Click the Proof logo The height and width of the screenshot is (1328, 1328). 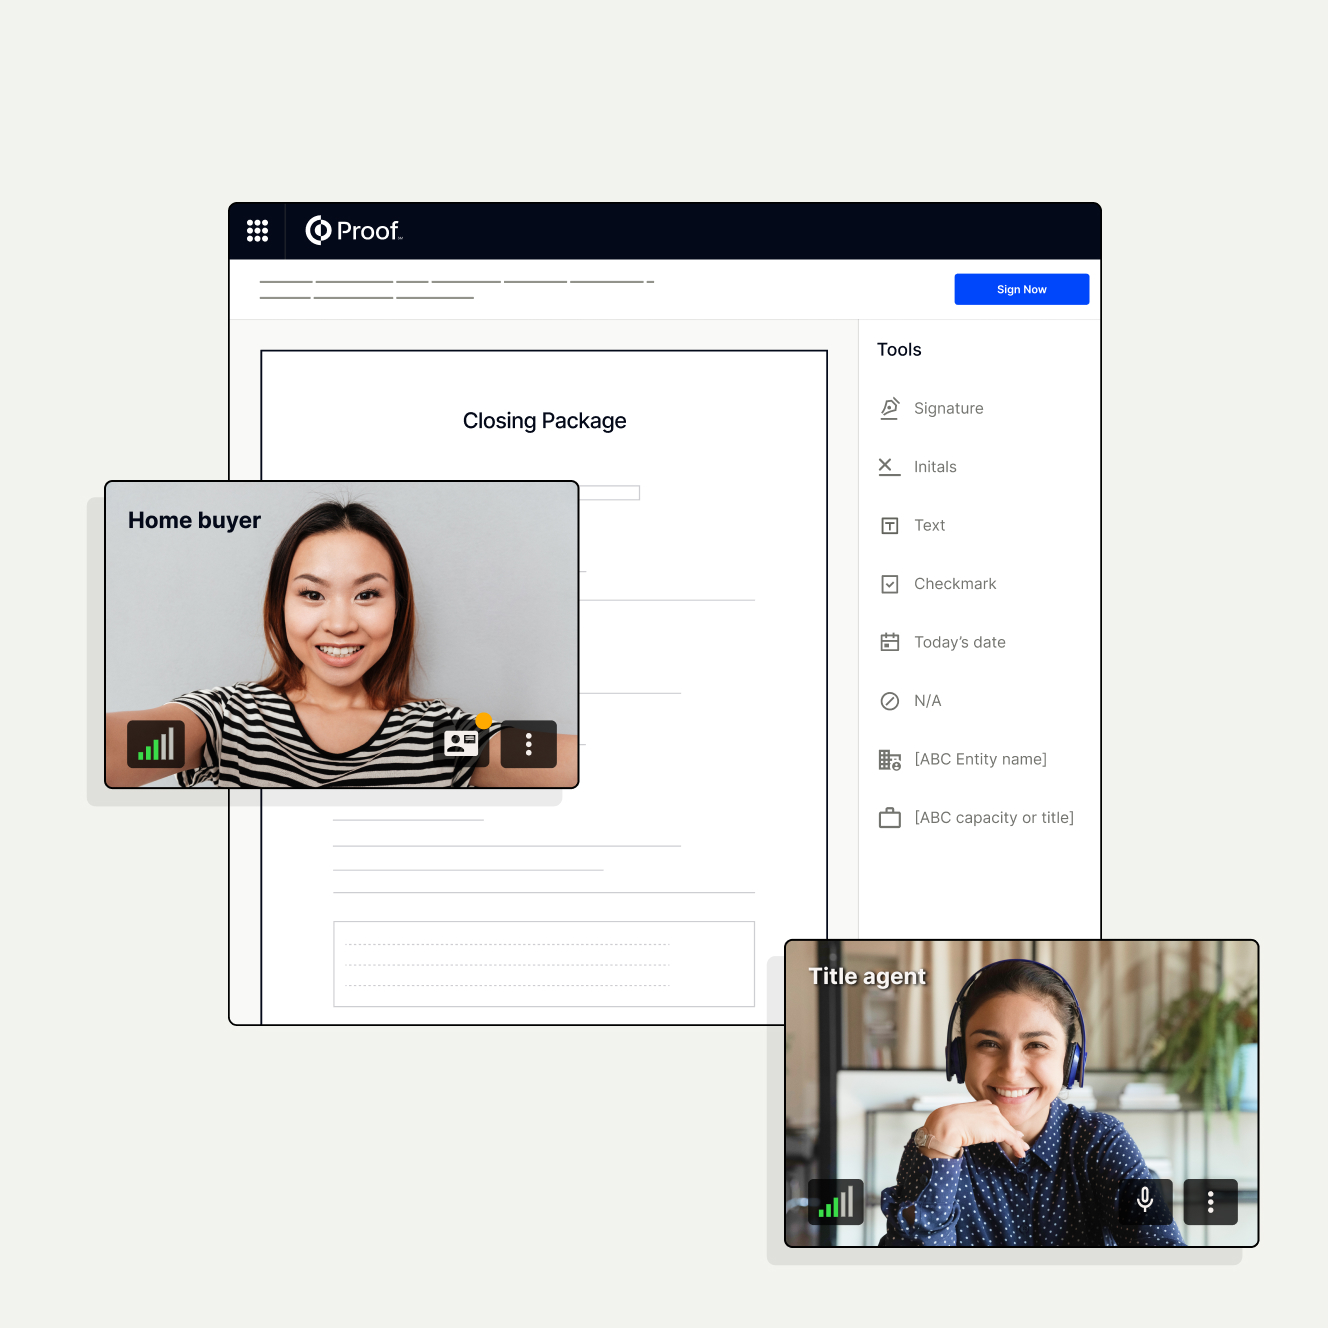click(x=353, y=231)
